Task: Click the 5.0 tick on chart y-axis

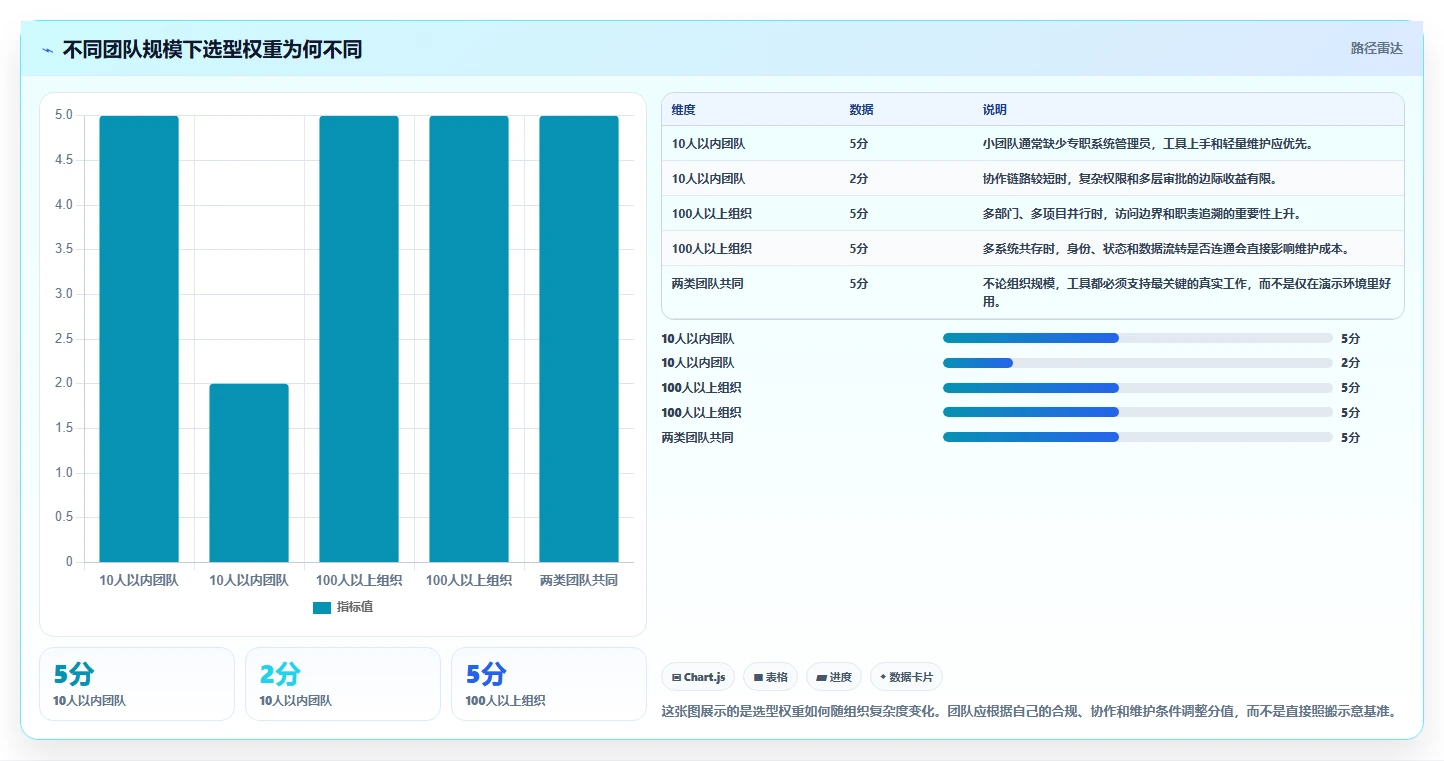Action: (63, 115)
